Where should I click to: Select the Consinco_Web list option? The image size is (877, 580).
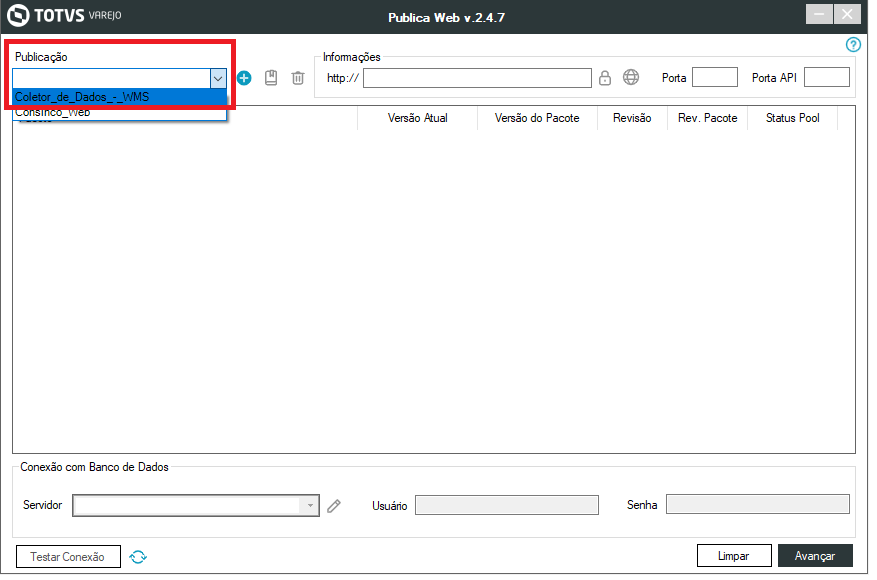pyautogui.click(x=120, y=112)
